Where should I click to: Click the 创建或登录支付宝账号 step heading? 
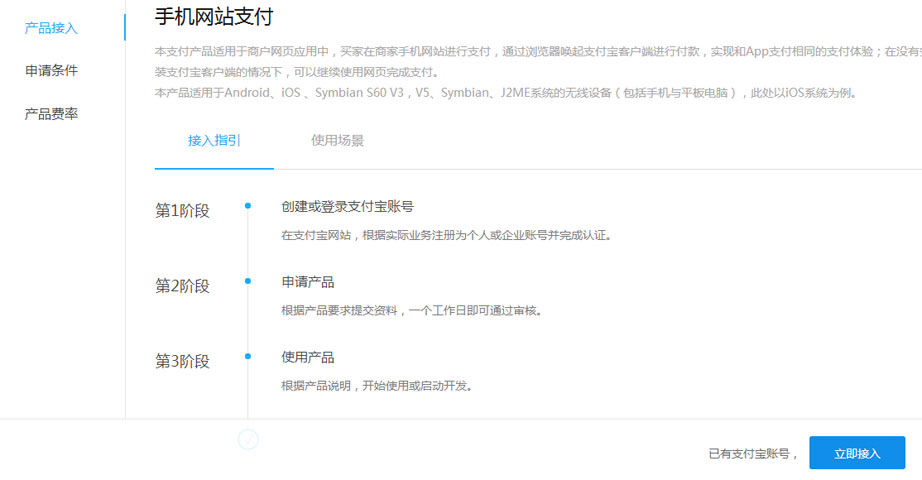coord(347,206)
